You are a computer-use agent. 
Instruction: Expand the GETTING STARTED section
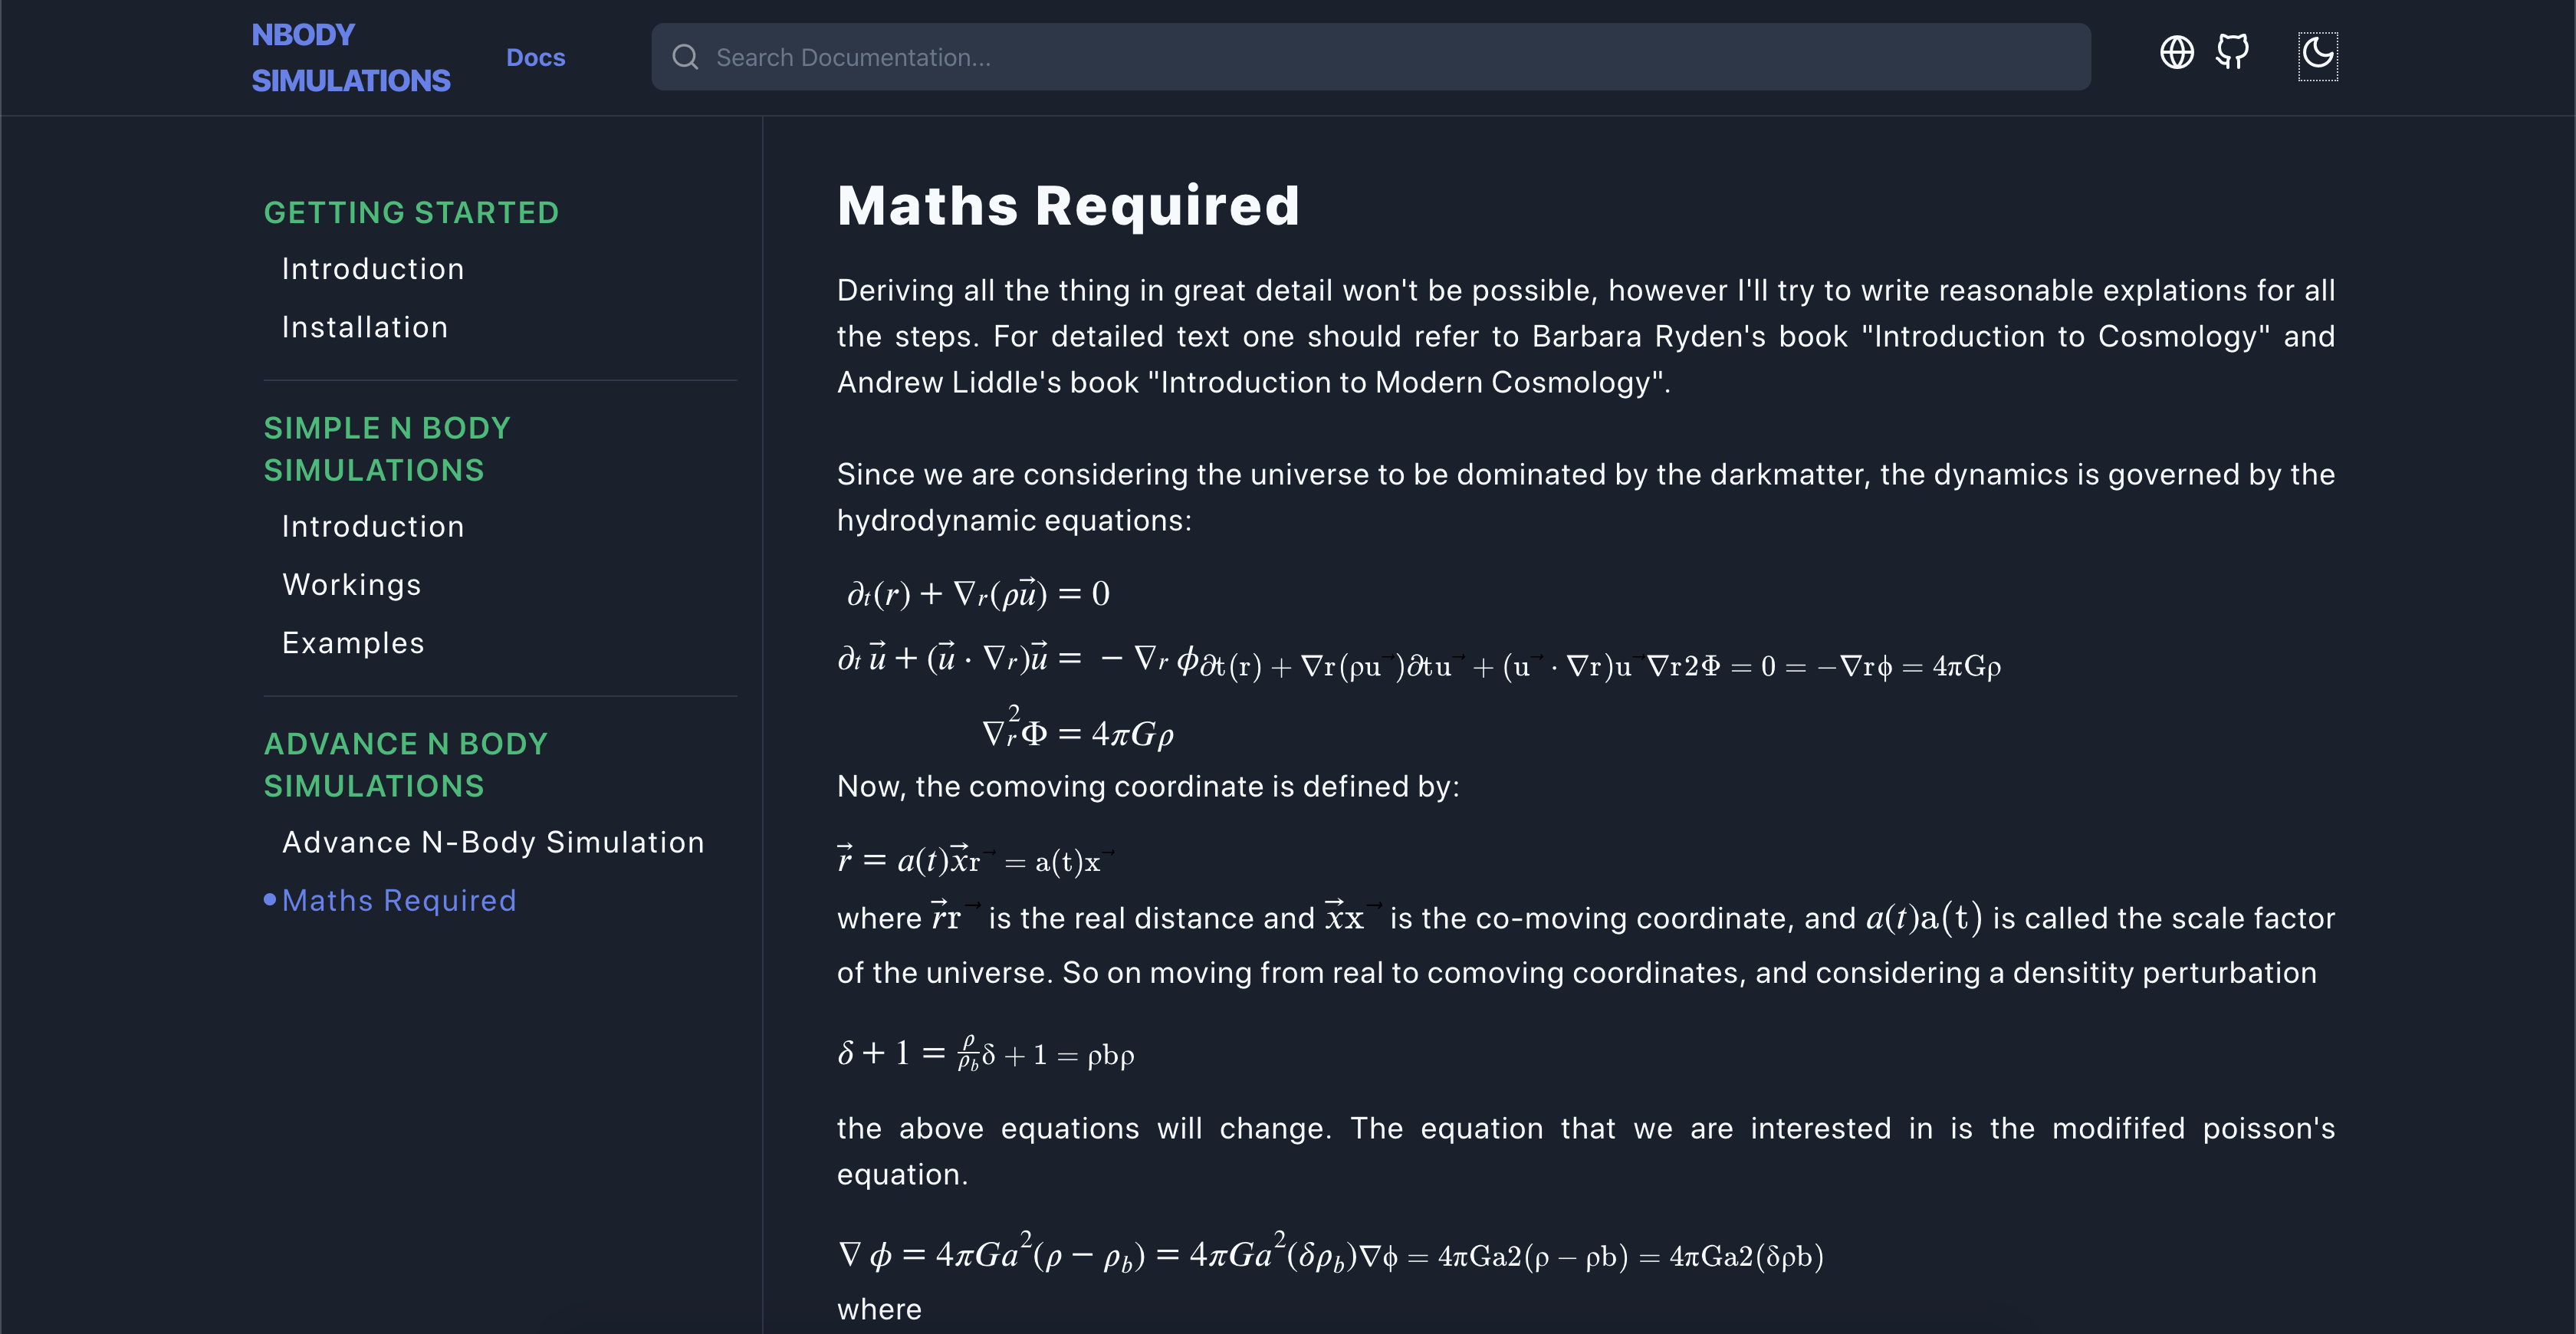[412, 212]
